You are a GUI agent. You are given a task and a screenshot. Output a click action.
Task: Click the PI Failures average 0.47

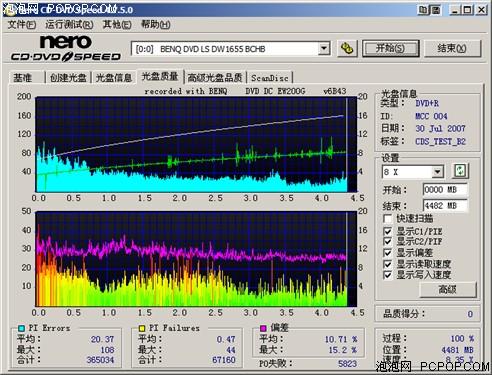(226, 339)
